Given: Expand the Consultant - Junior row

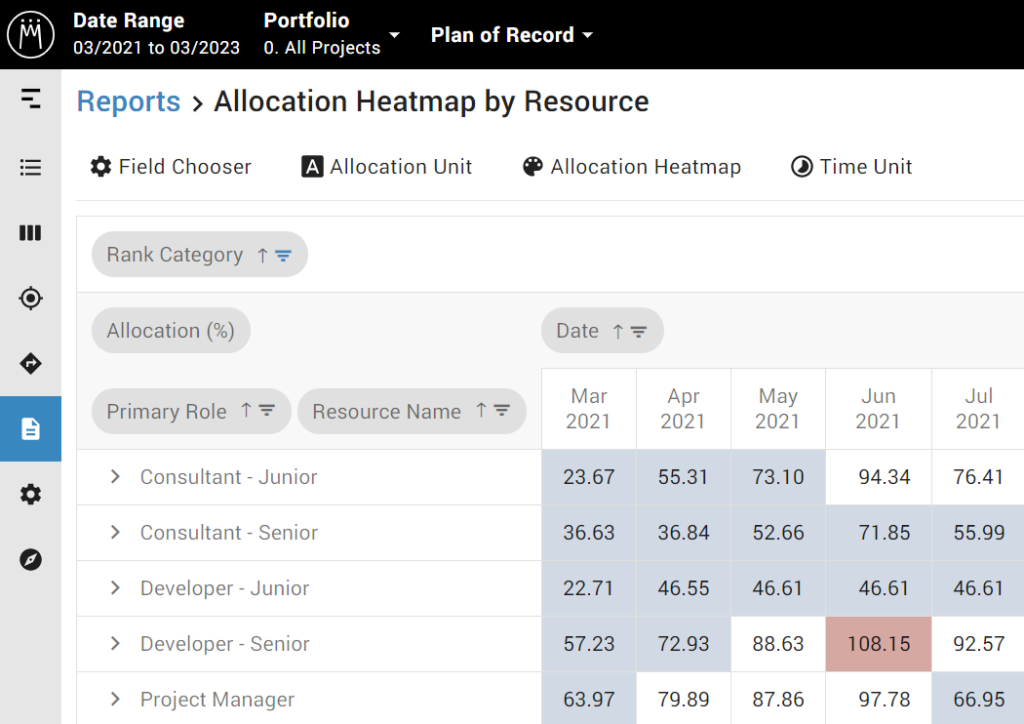Looking at the screenshot, I should coord(116,477).
